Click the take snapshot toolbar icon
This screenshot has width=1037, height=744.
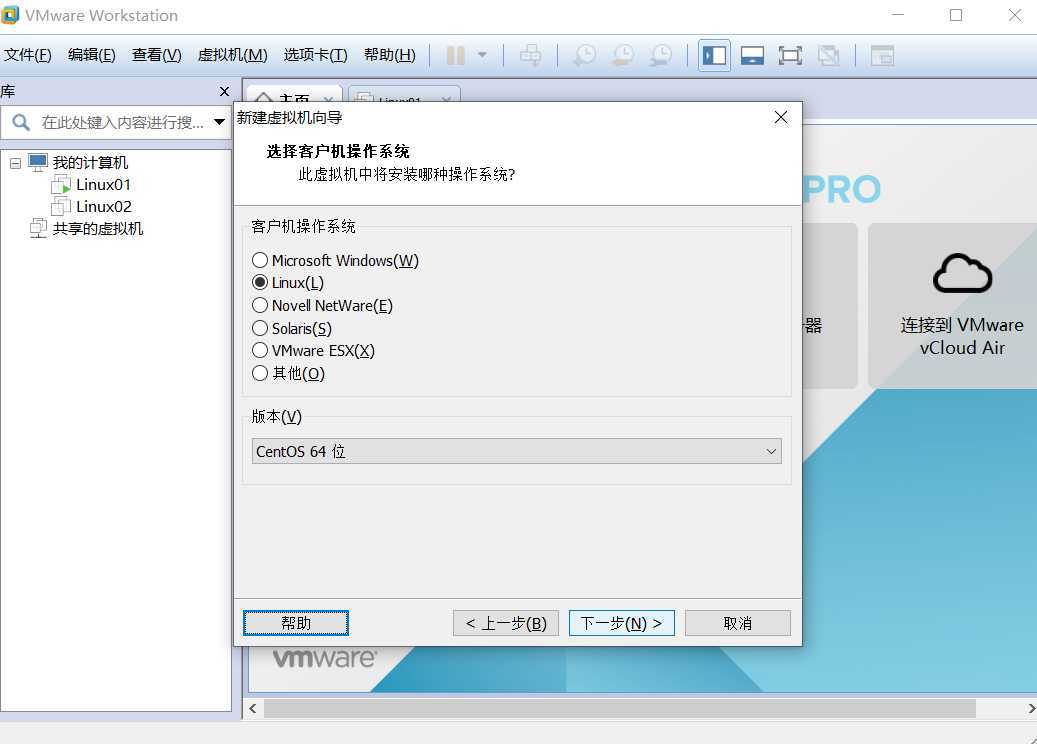pos(585,56)
